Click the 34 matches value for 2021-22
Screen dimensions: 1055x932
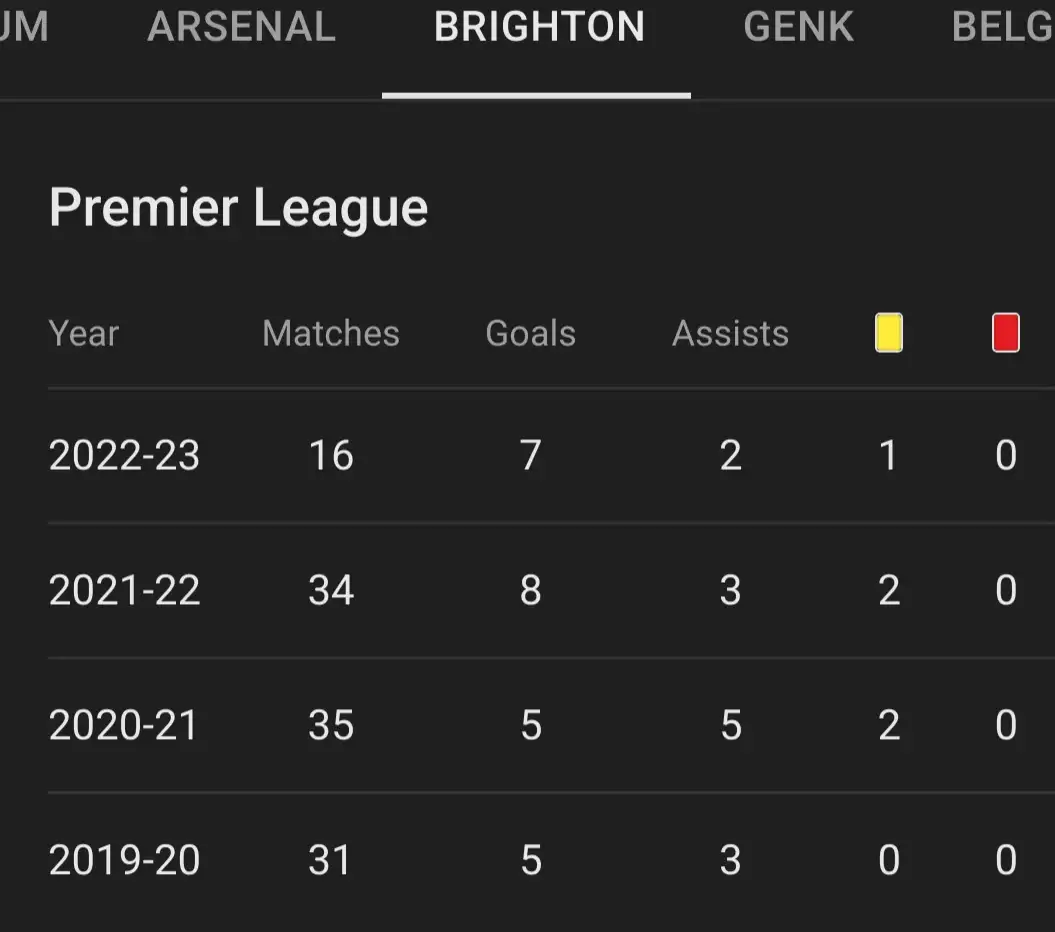click(x=331, y=591)
